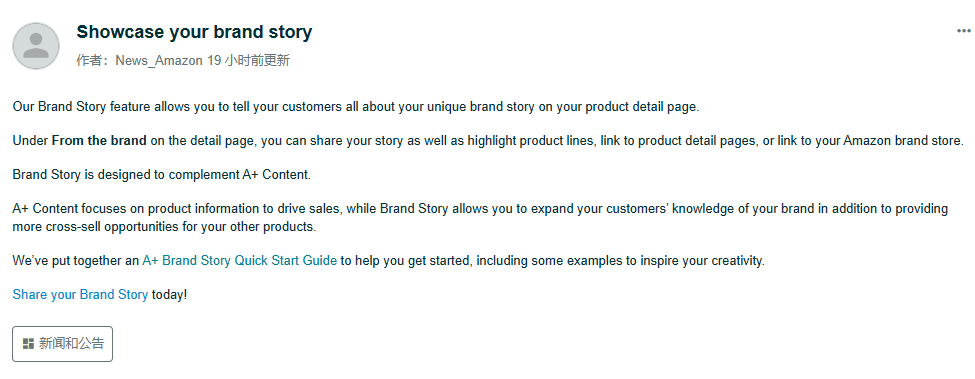Open the three-dot more options menu
This screenshot has height=379, width=975.
(963, 31)
